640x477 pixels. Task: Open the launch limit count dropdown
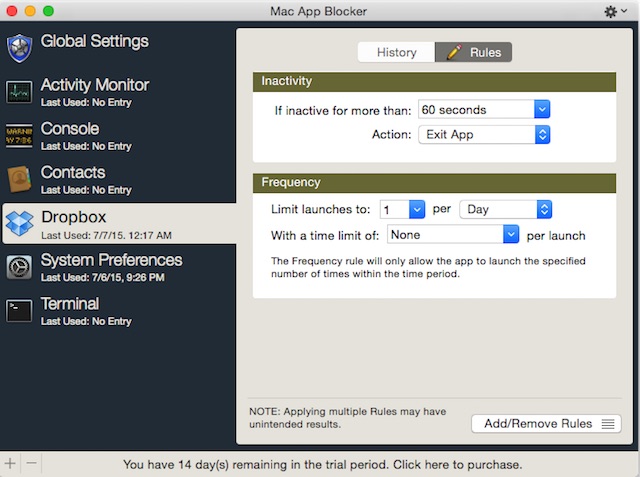(x=402, y=210)
